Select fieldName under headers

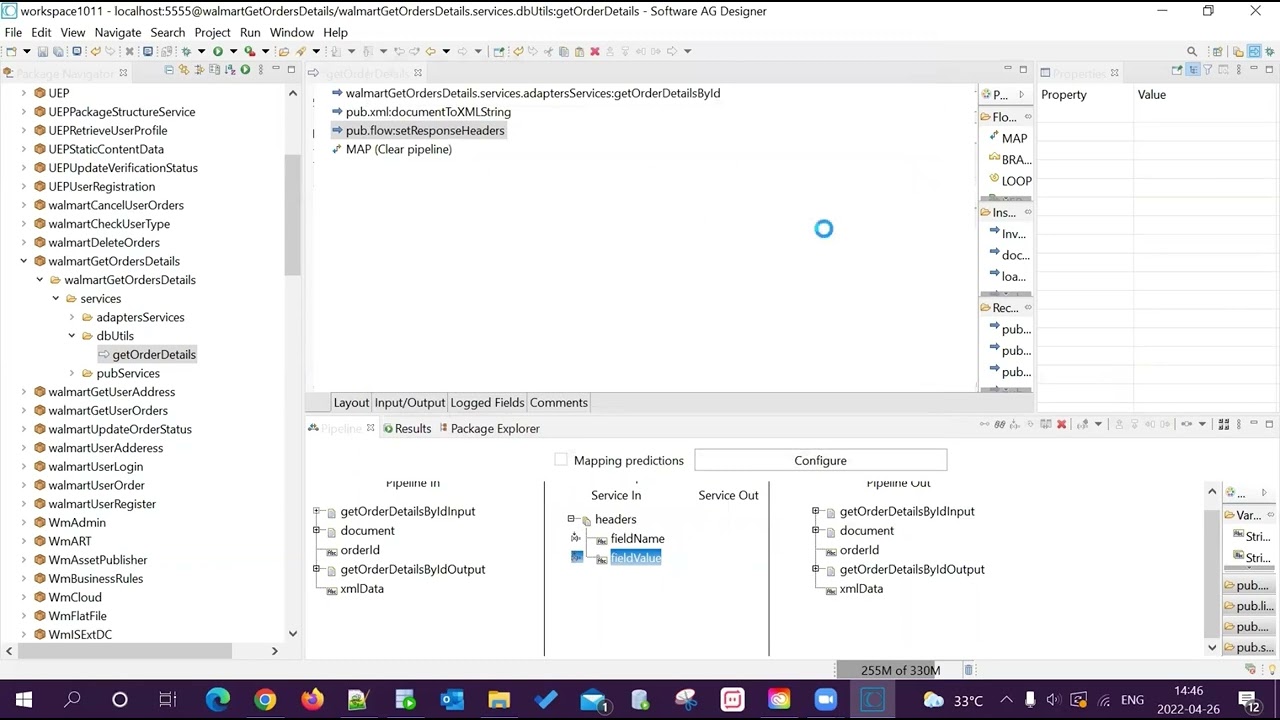click(x=637, y=538)
